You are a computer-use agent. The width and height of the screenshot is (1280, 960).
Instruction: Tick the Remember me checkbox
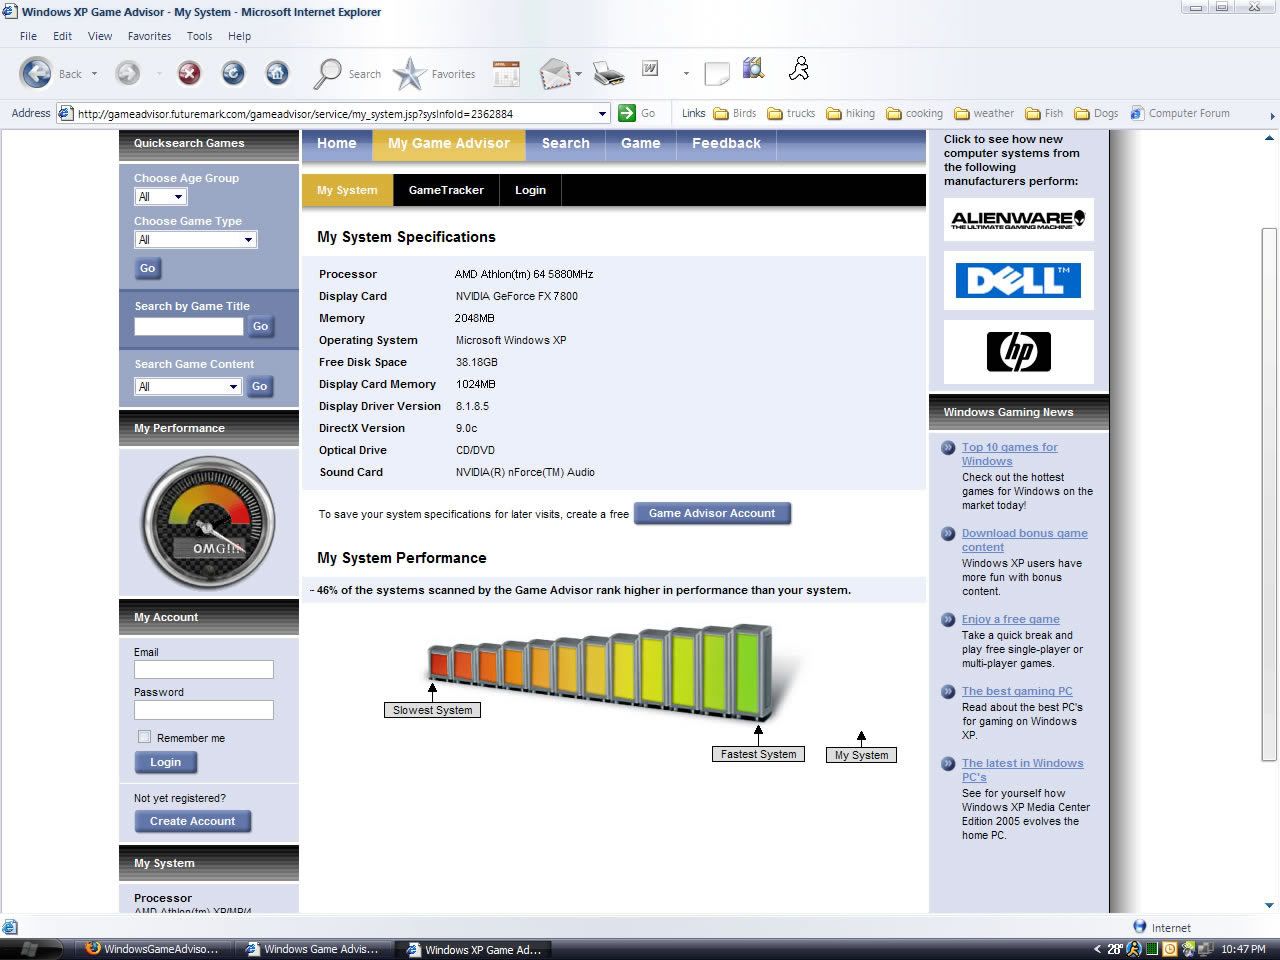tap(144, 737)
